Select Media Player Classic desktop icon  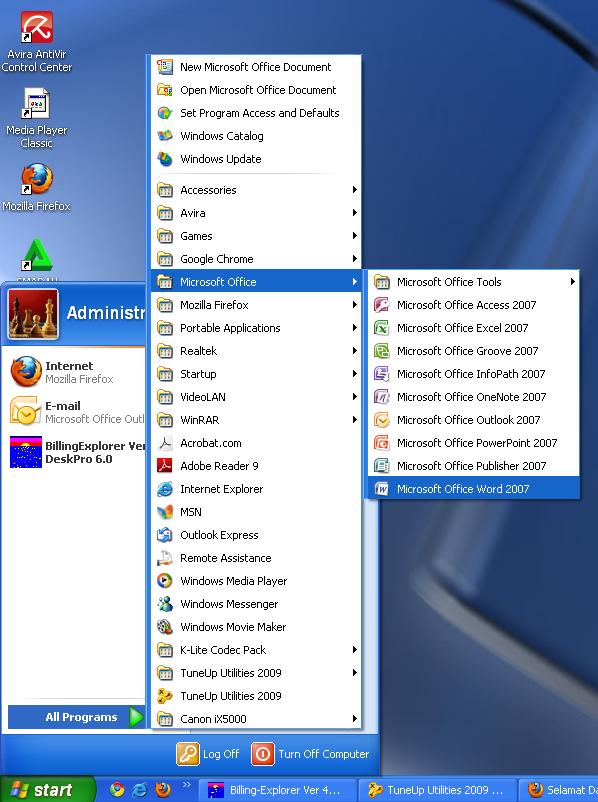(36, 118)
